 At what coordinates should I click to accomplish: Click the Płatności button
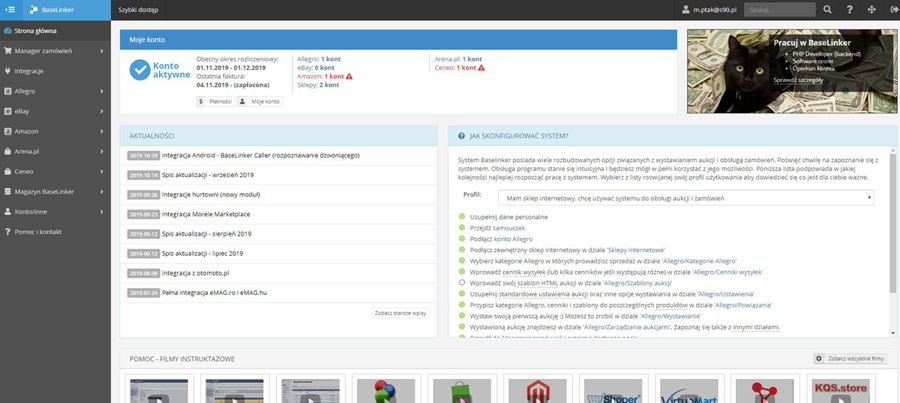point(216,102)
